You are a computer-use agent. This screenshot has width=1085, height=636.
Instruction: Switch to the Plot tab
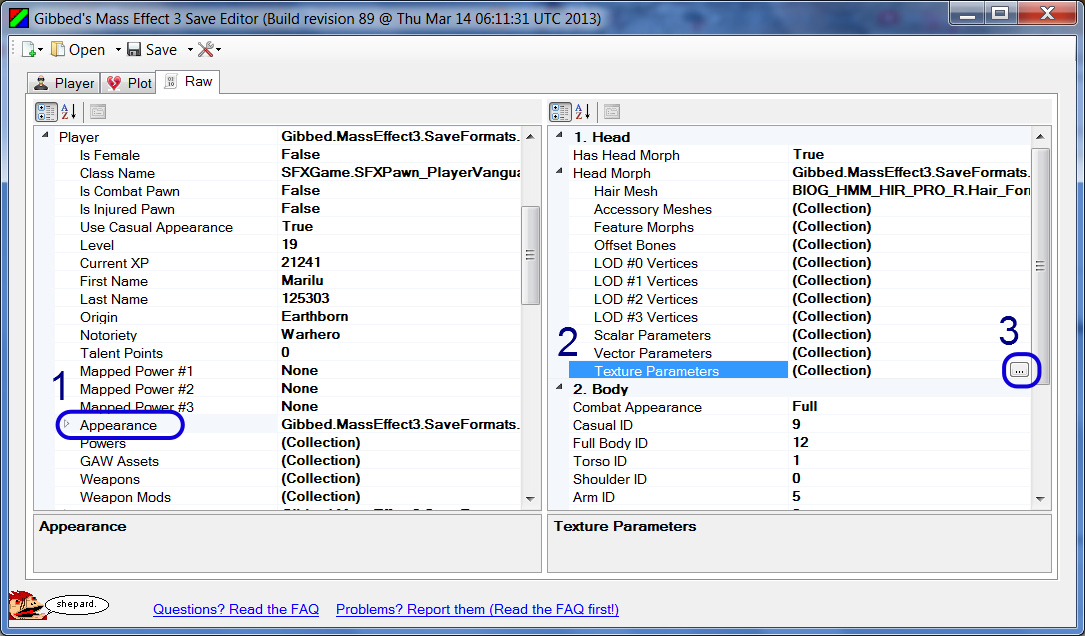[128, 83]
